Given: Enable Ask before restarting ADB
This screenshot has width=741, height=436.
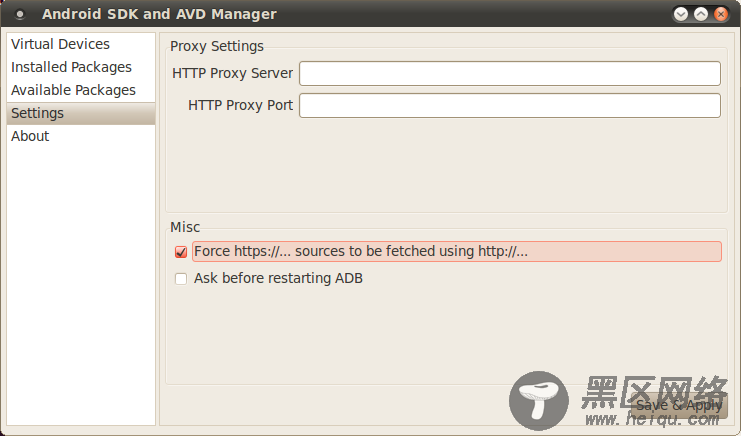Looking at the screenshot, I should point(181,279).
